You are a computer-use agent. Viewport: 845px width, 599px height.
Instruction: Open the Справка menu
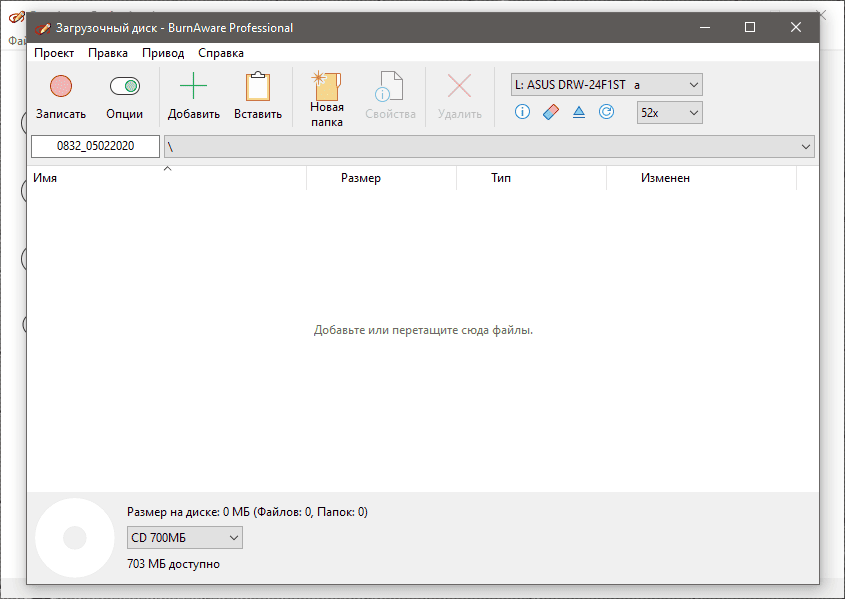221,53
